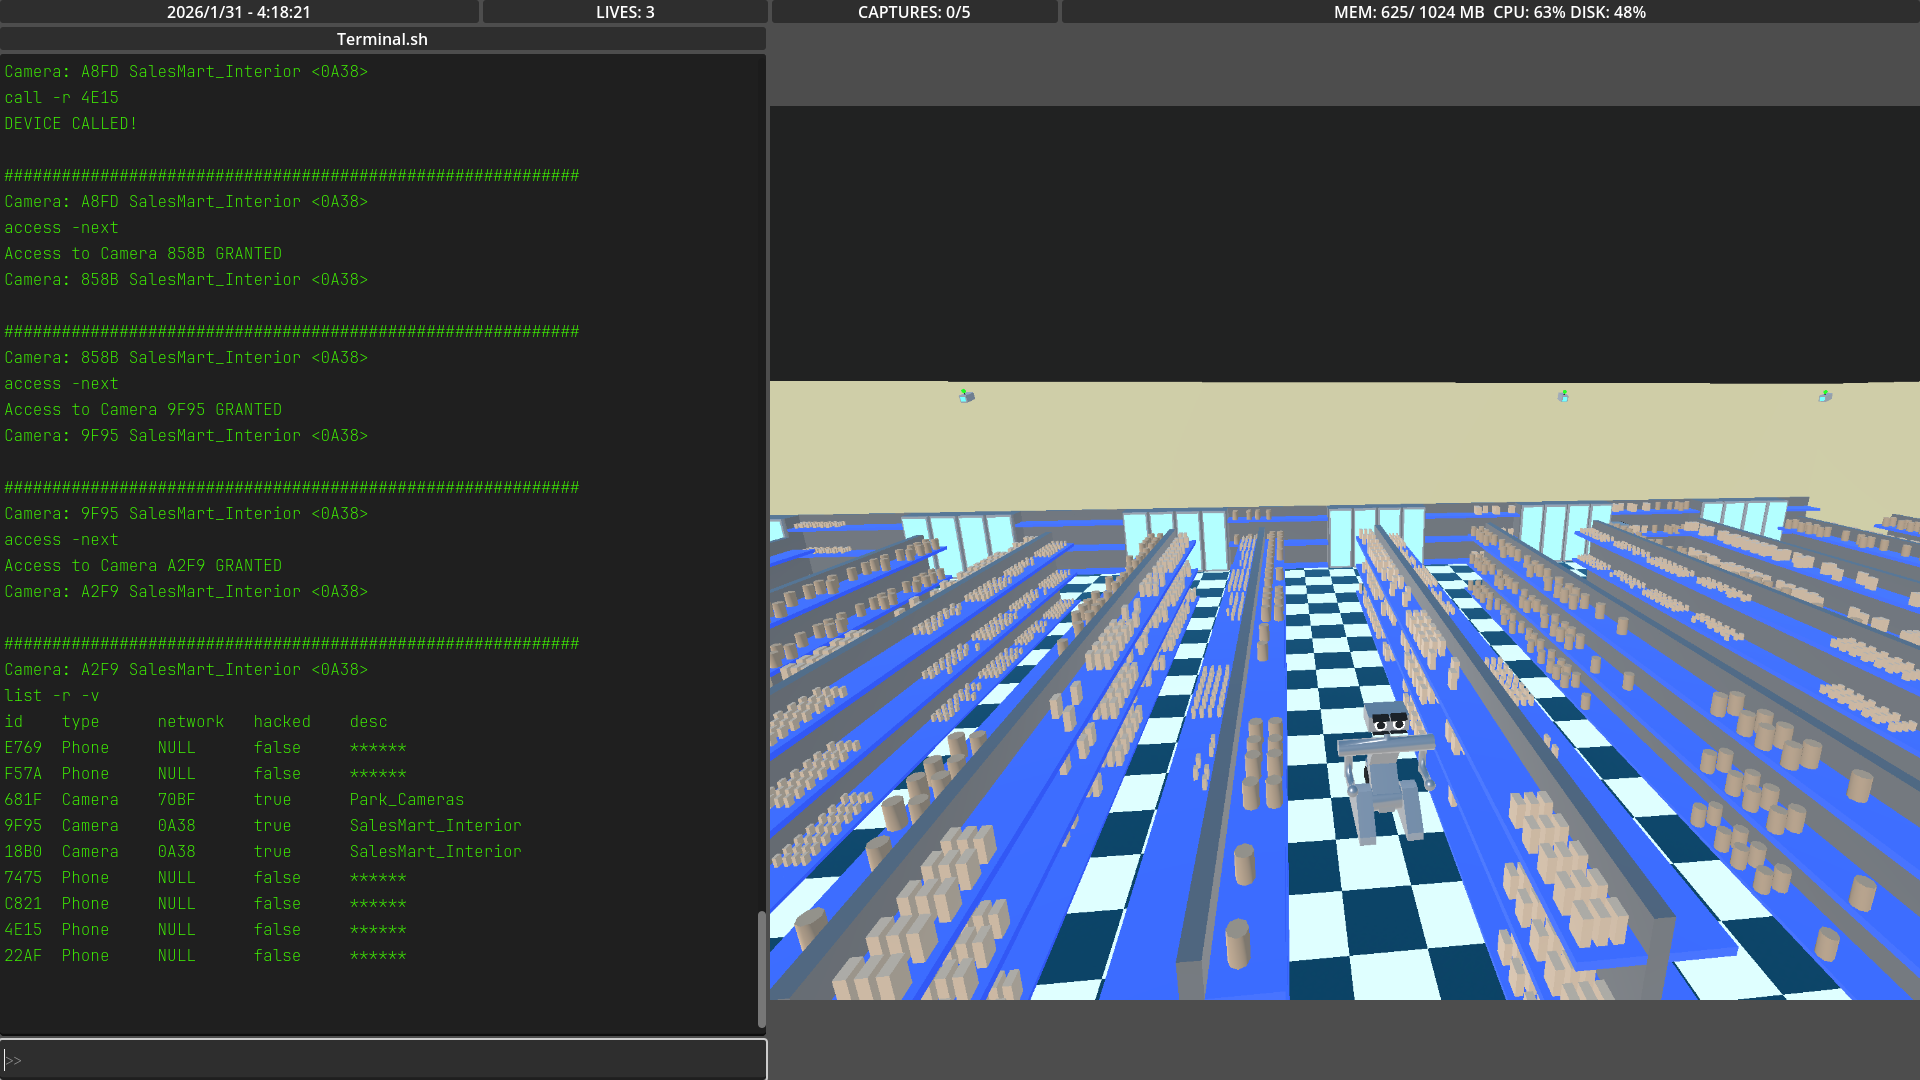Click the middle ceiling camera icon

coord(1563,397)
